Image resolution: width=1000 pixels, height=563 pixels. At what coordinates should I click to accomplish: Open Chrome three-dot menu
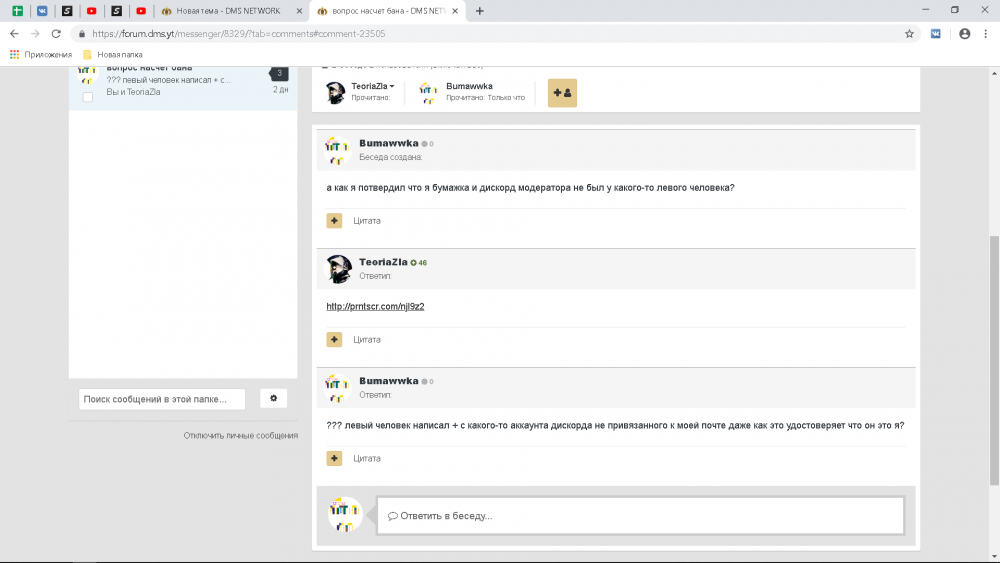985,33
